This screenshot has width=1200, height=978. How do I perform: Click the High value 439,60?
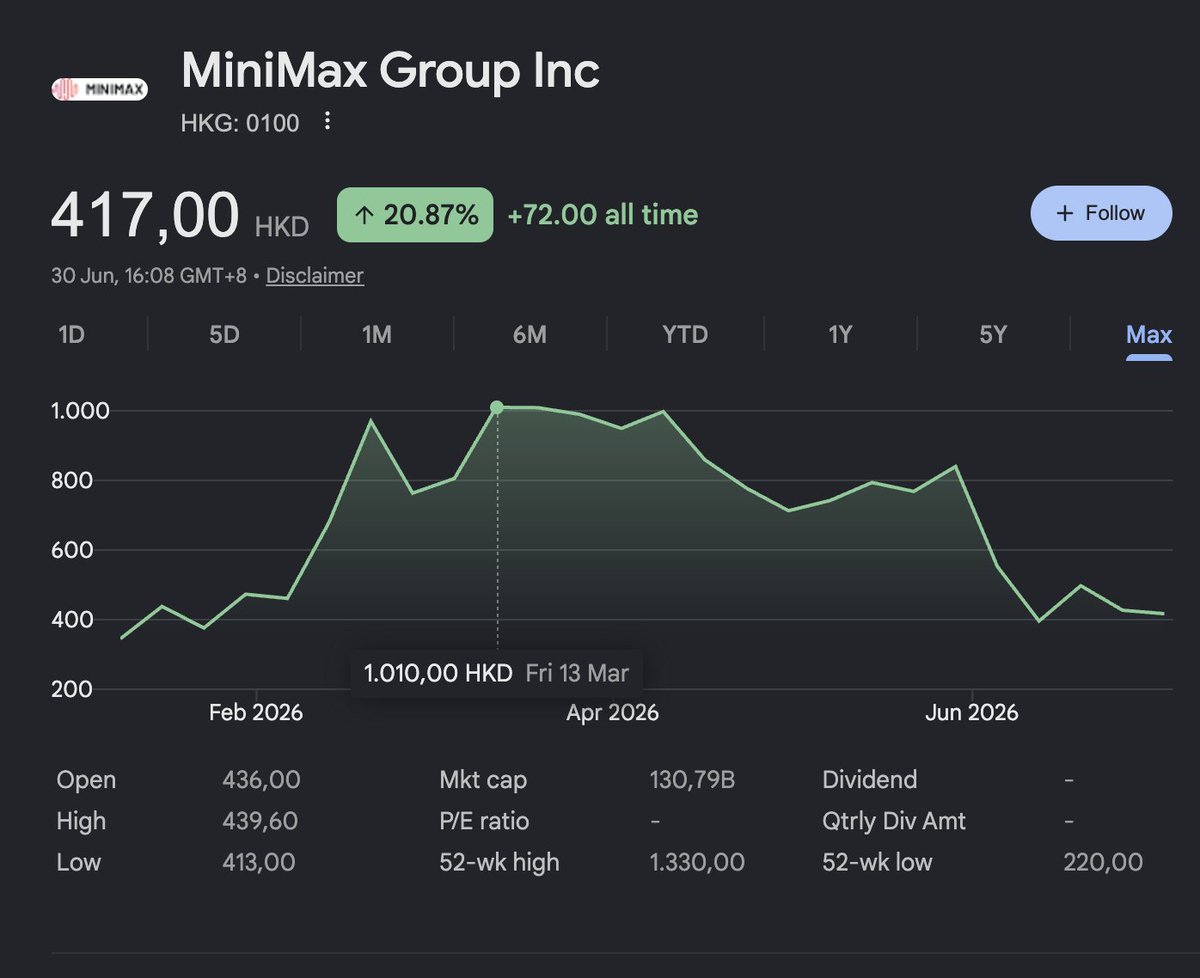point(260,821)
